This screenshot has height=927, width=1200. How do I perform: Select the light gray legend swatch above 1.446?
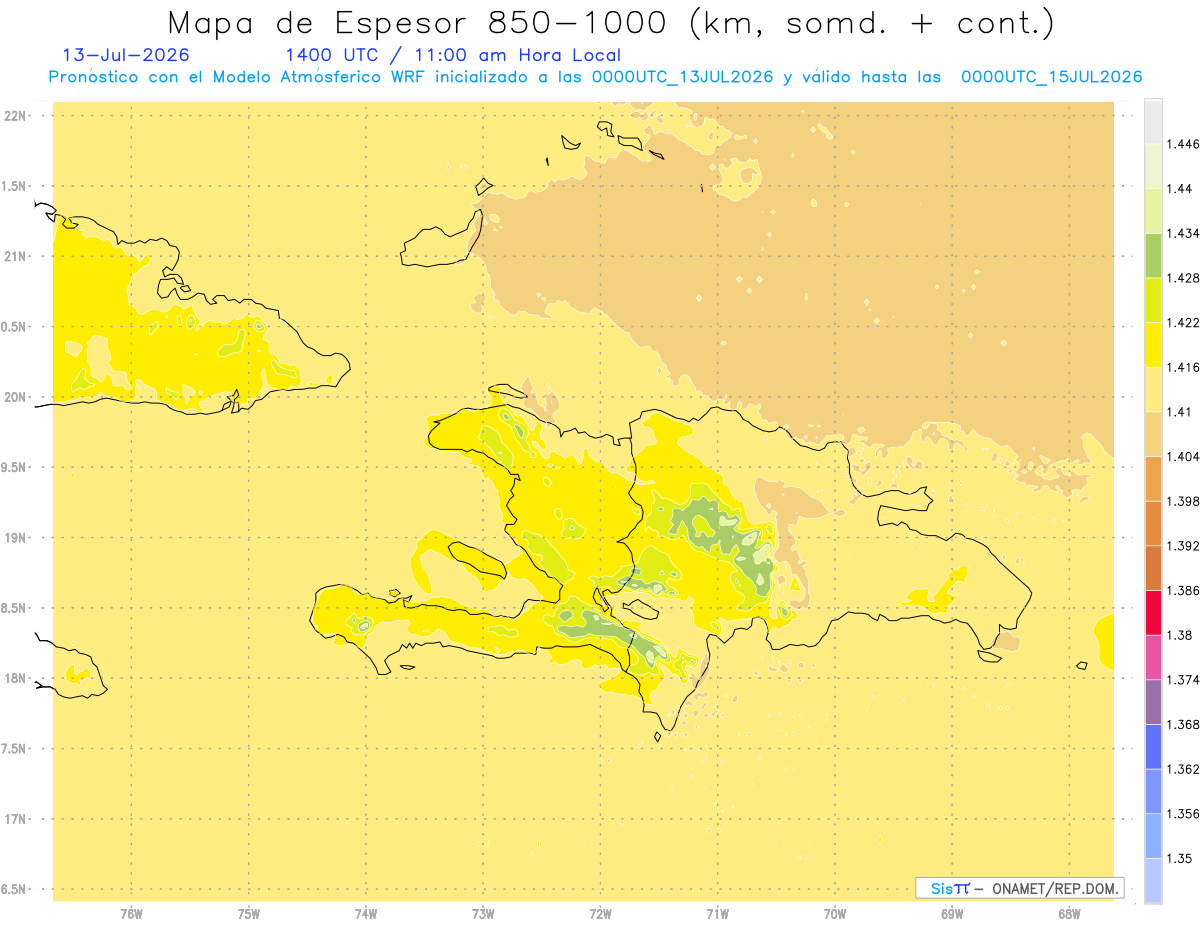coord(1153,121)
